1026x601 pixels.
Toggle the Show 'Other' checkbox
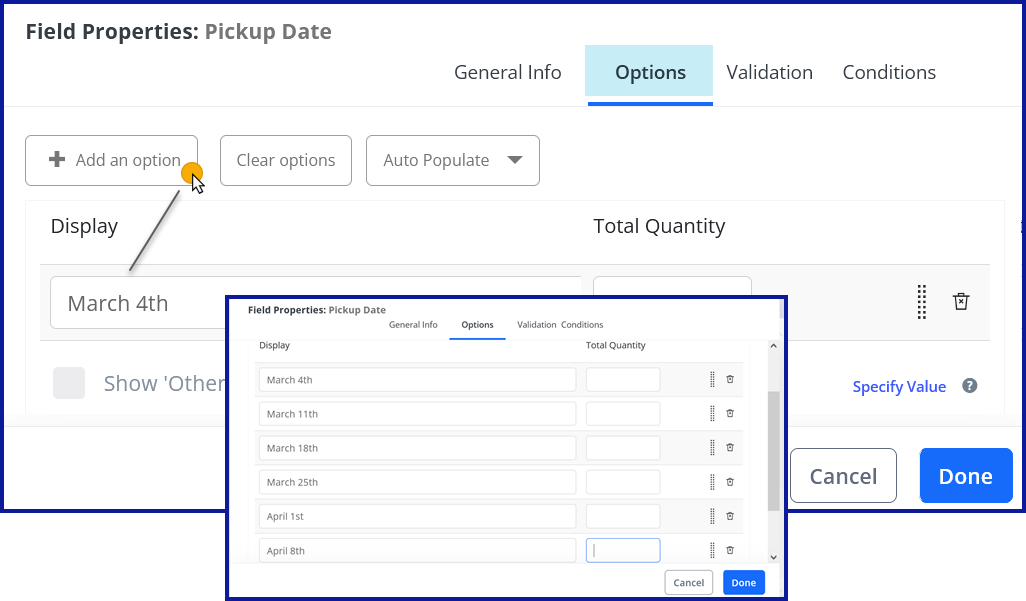click(x=69, y=383)
